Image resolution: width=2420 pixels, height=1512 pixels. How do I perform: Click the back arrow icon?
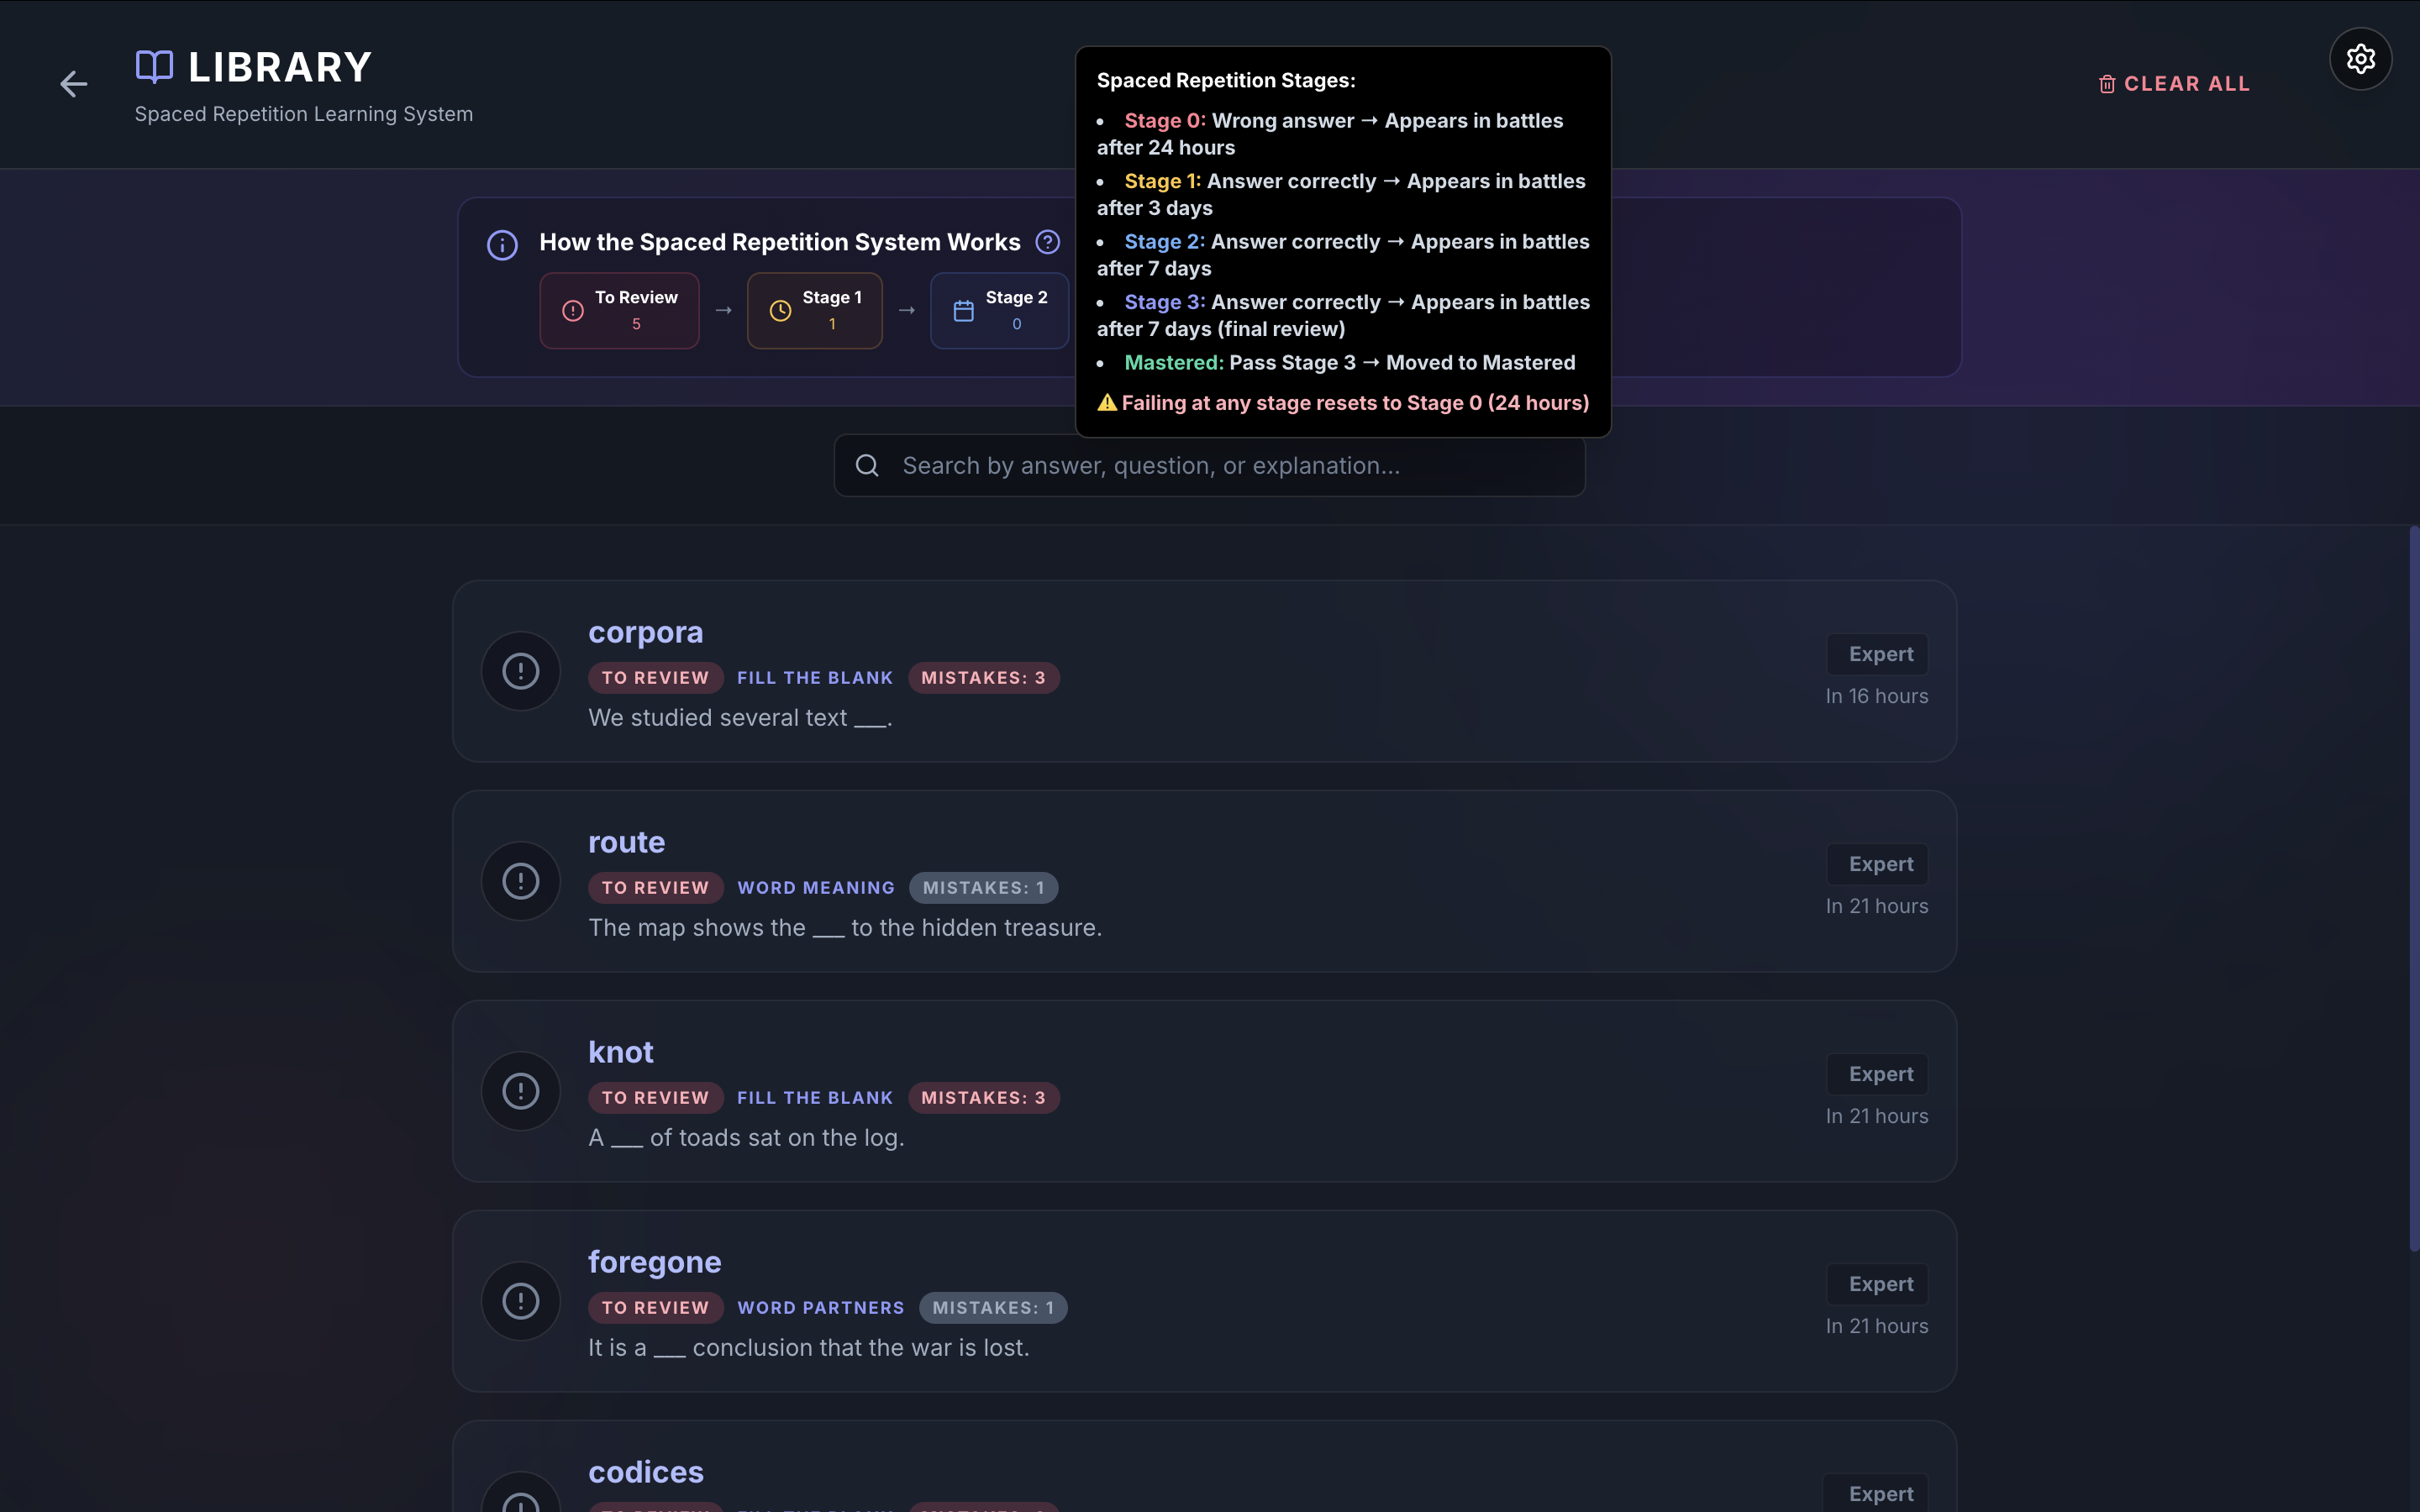pyautogui.click(x=73, y=84)
